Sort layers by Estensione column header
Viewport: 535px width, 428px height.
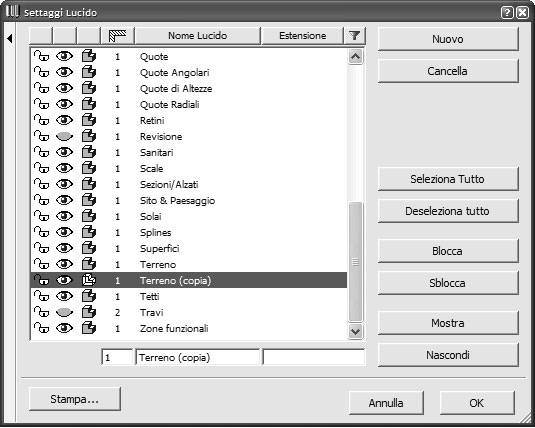tap(302, 35)
